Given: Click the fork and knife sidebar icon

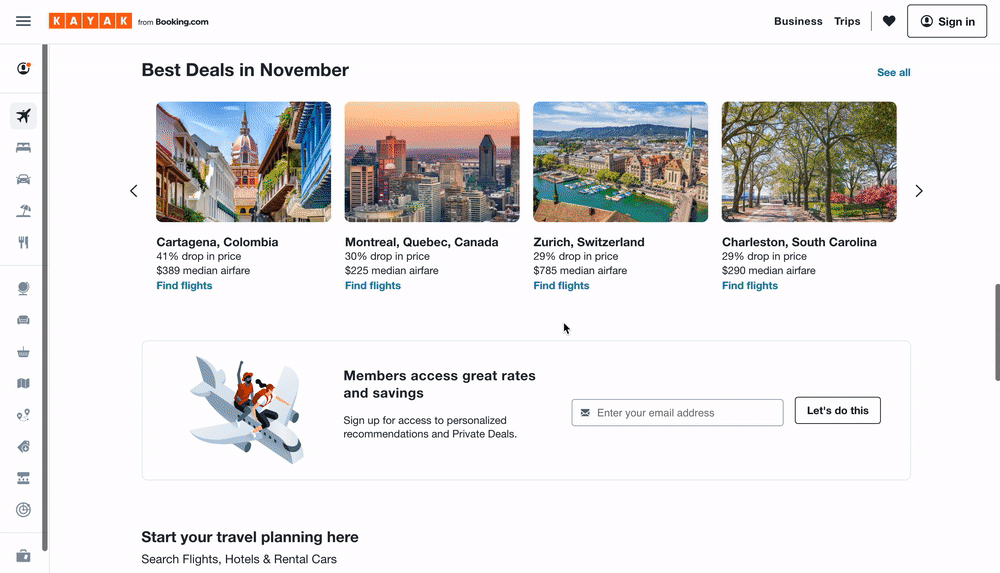Looking at the screenshot, I should coord(24,242).
